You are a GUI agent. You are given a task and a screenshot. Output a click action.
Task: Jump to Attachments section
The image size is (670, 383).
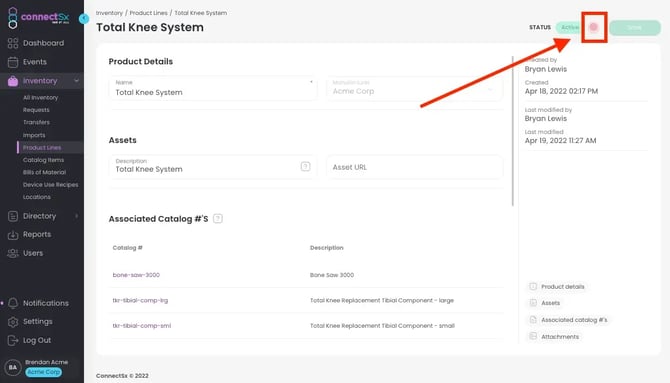tap(560, 337)
